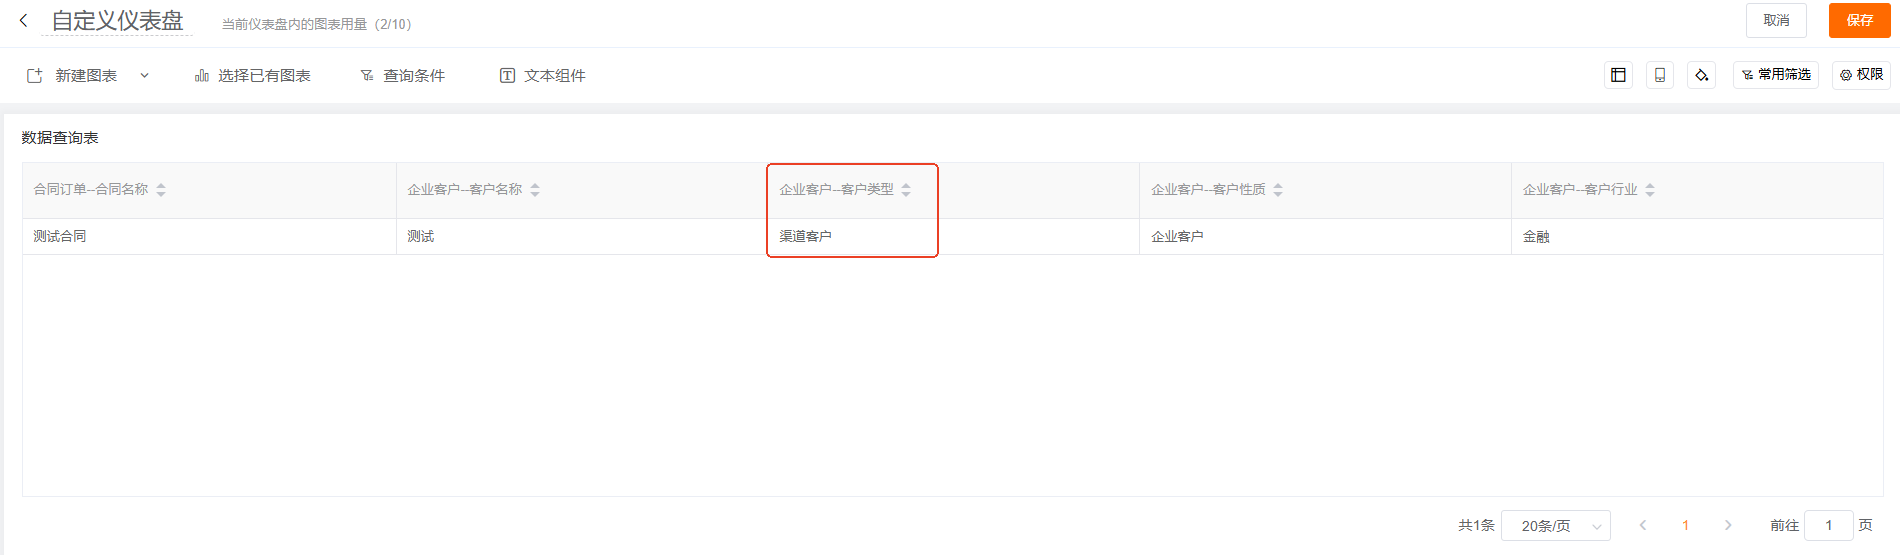
Task: Go to next page arrow
Action: coord(1728,525)
